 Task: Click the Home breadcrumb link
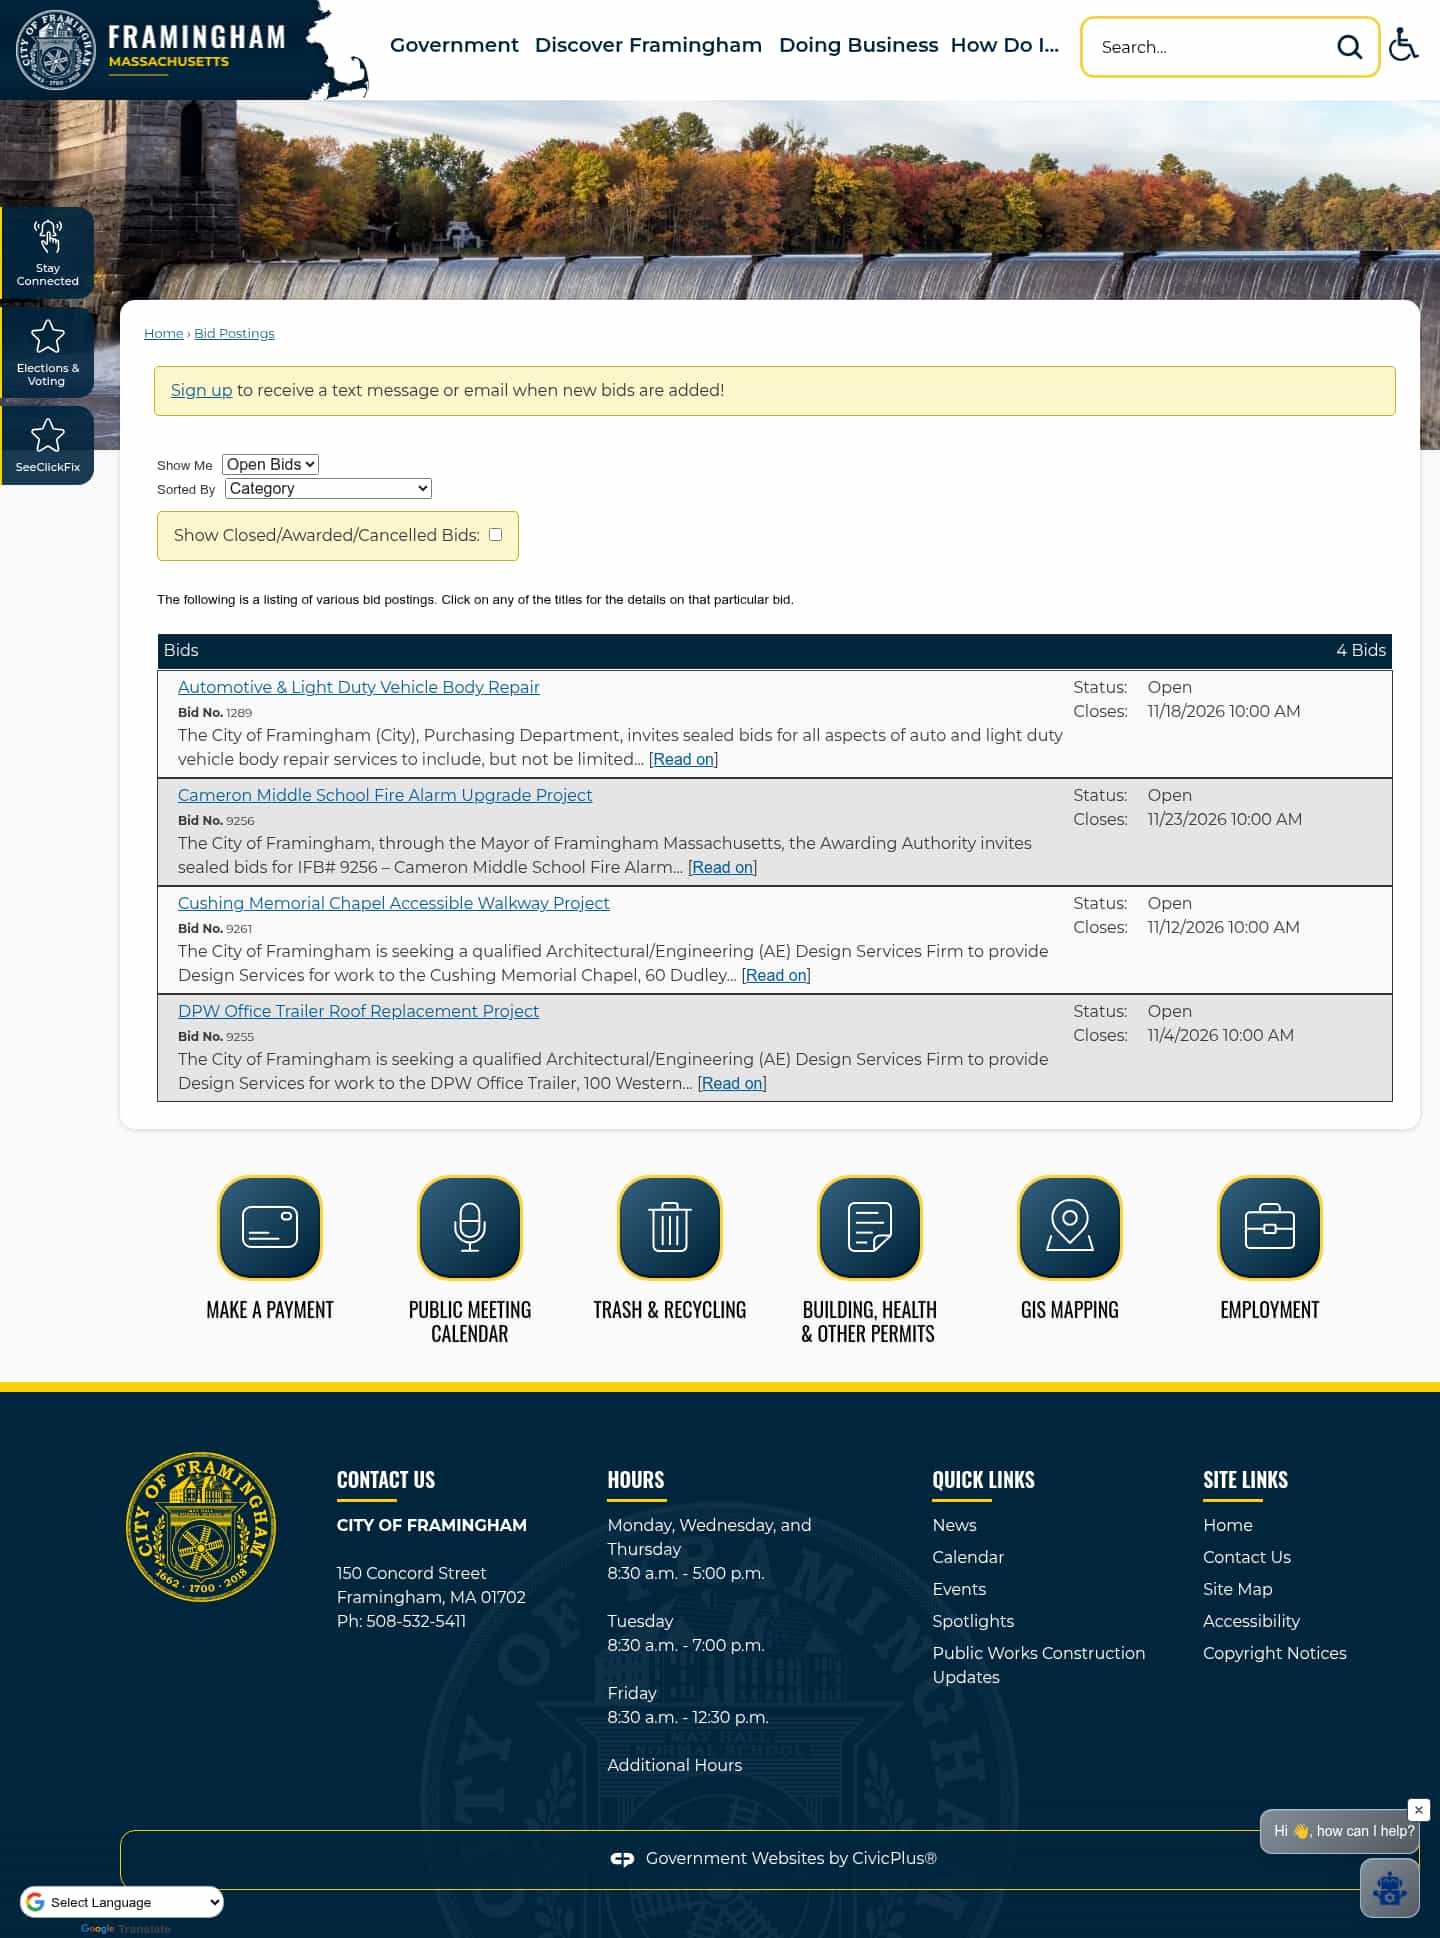pos(164,333)
